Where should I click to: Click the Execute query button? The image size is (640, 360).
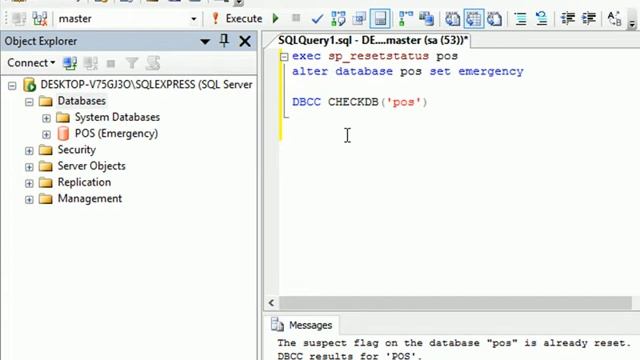pos(237,18)
